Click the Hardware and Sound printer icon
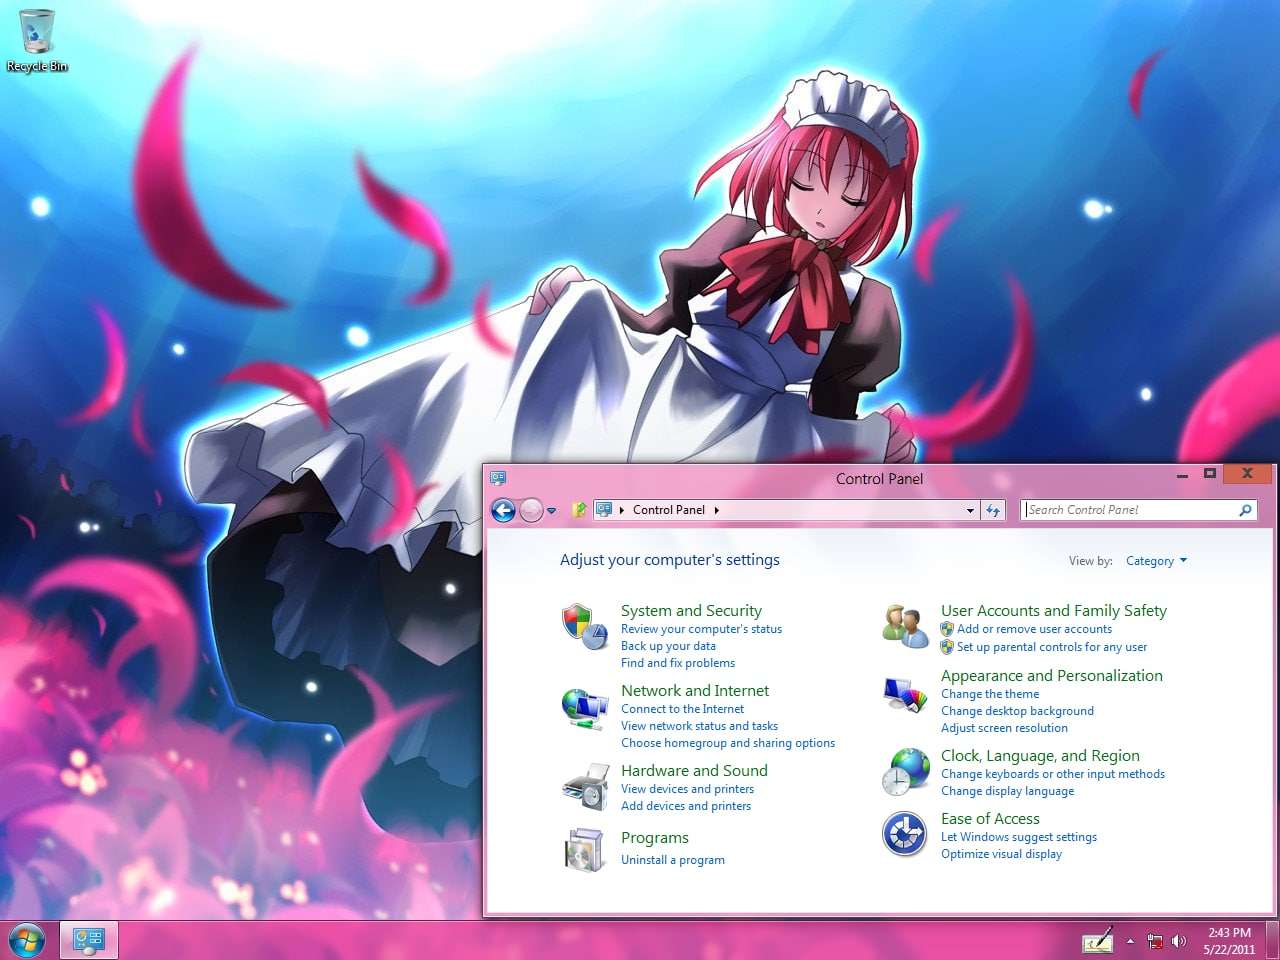This screenshot has width=1280, height=960. tap(584, 787)
